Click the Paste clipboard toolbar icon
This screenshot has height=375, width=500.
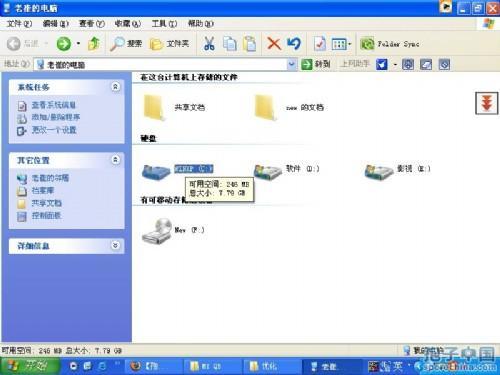click(250, 44)
